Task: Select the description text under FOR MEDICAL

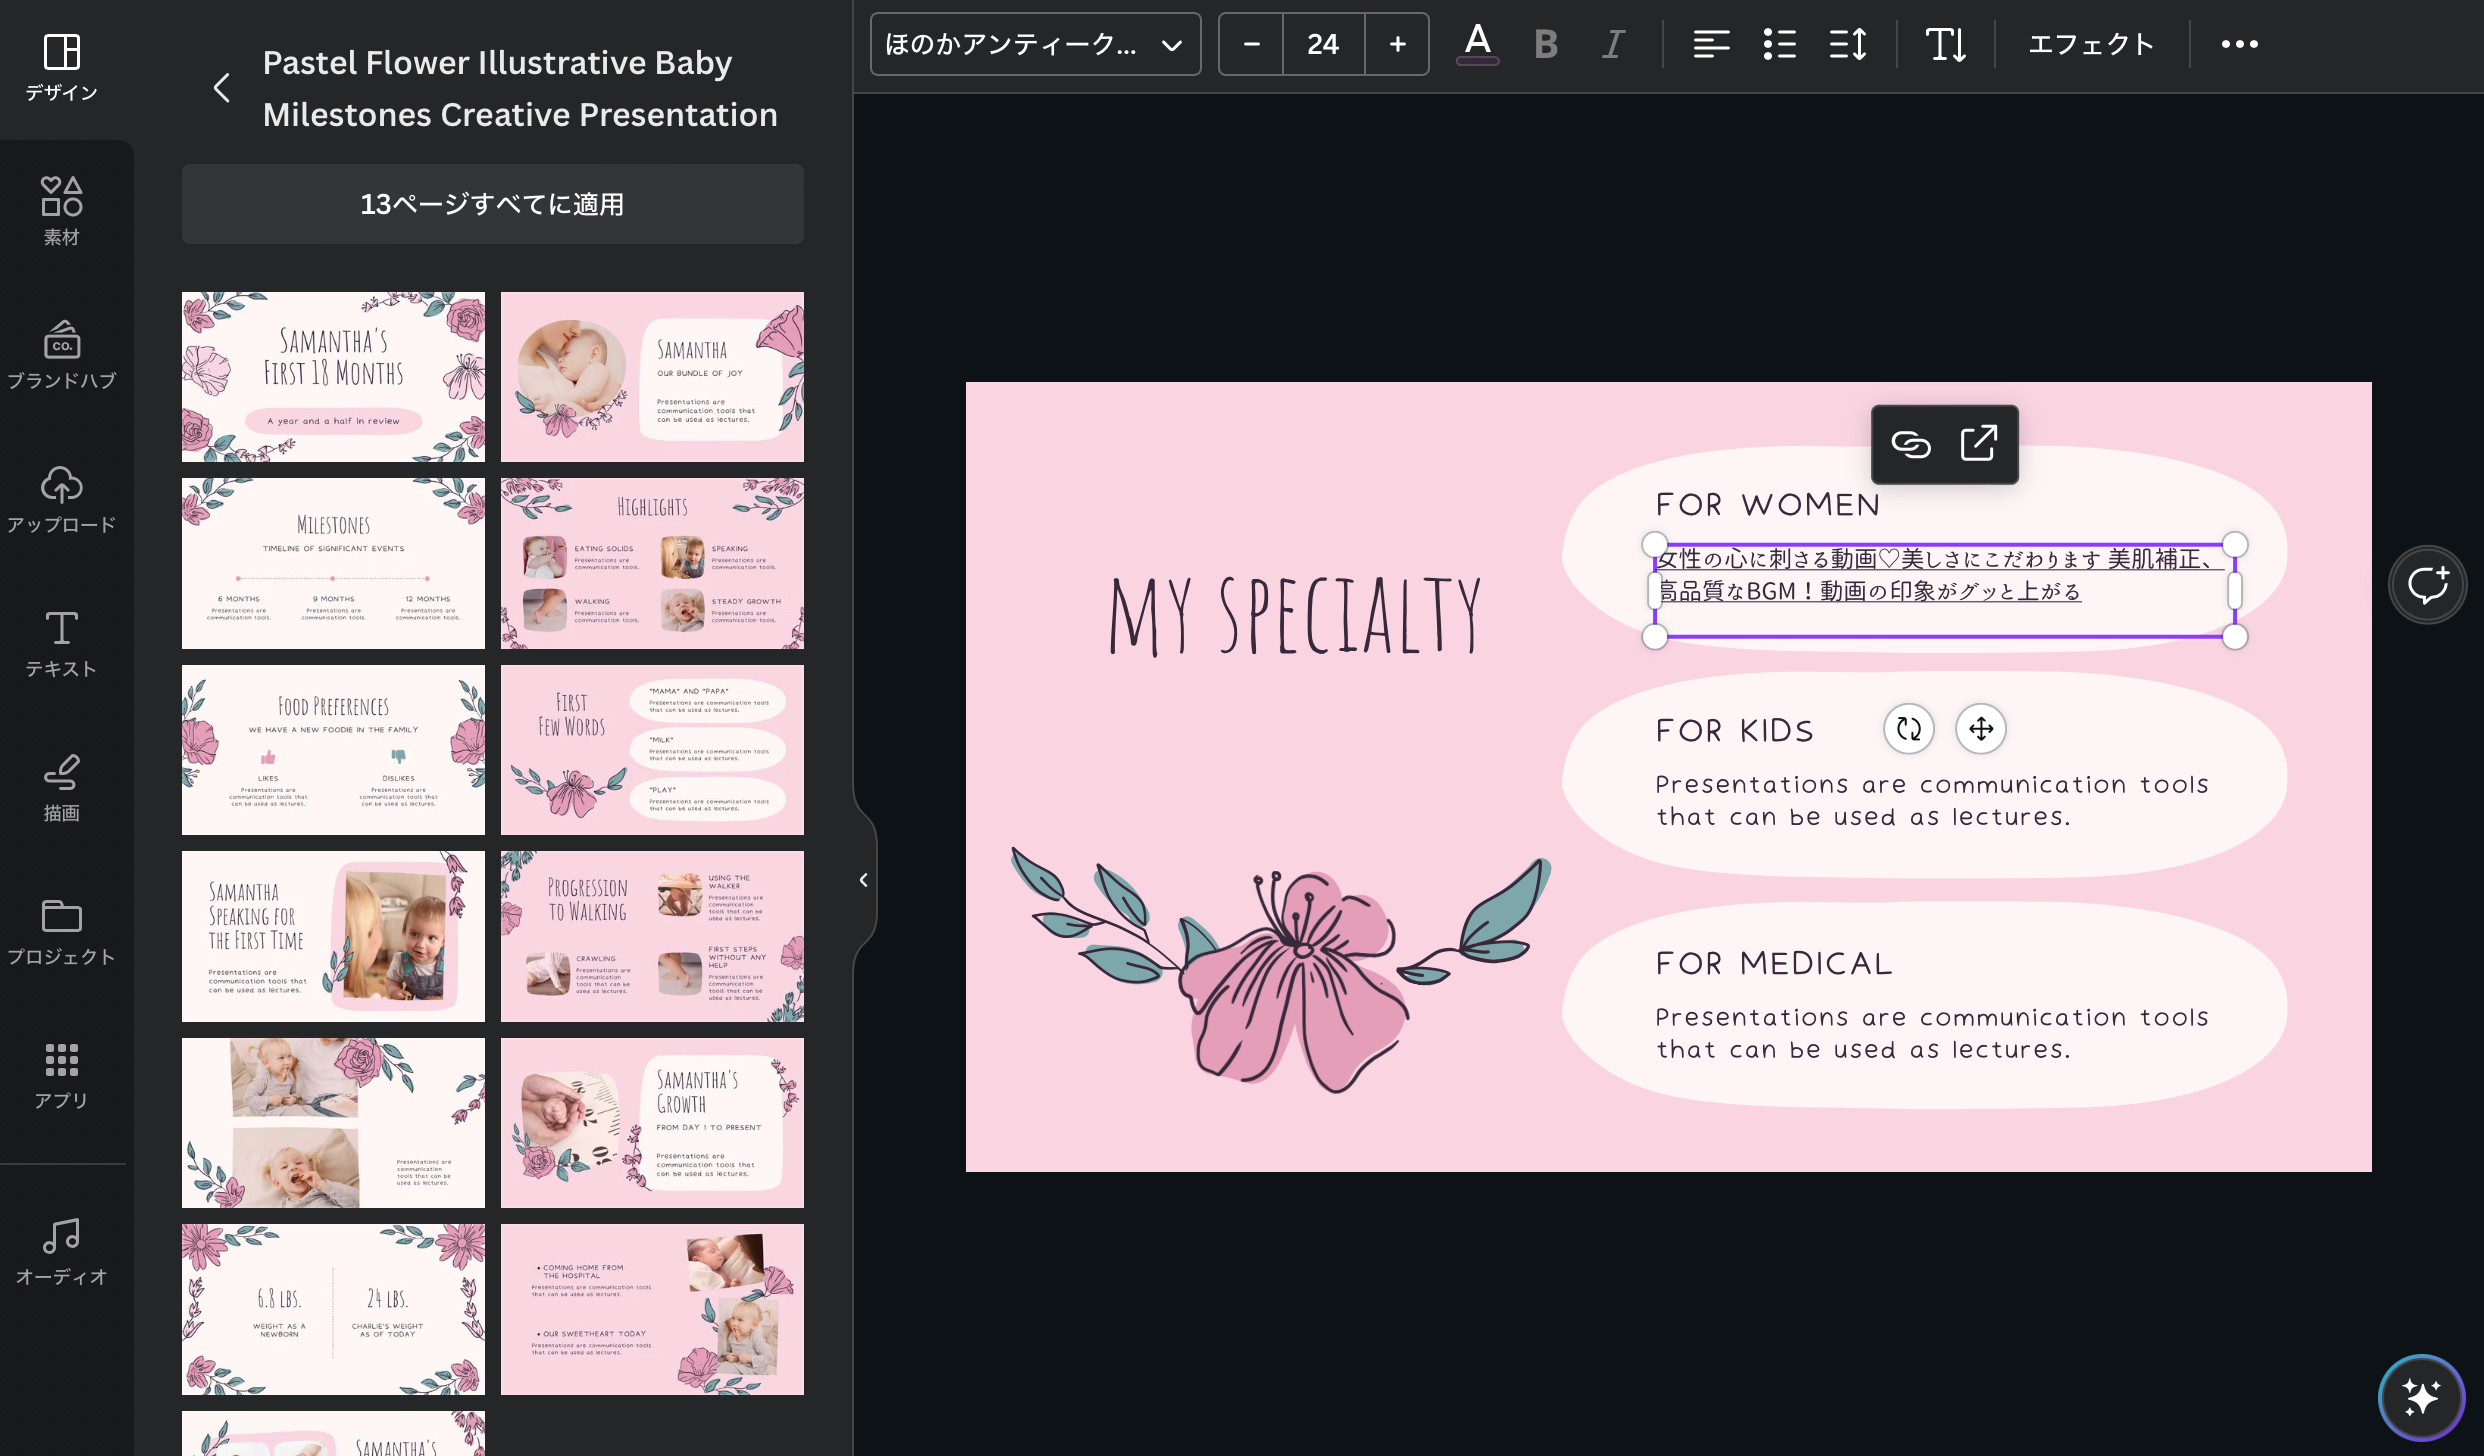Action: (x=1932, y=1034)
